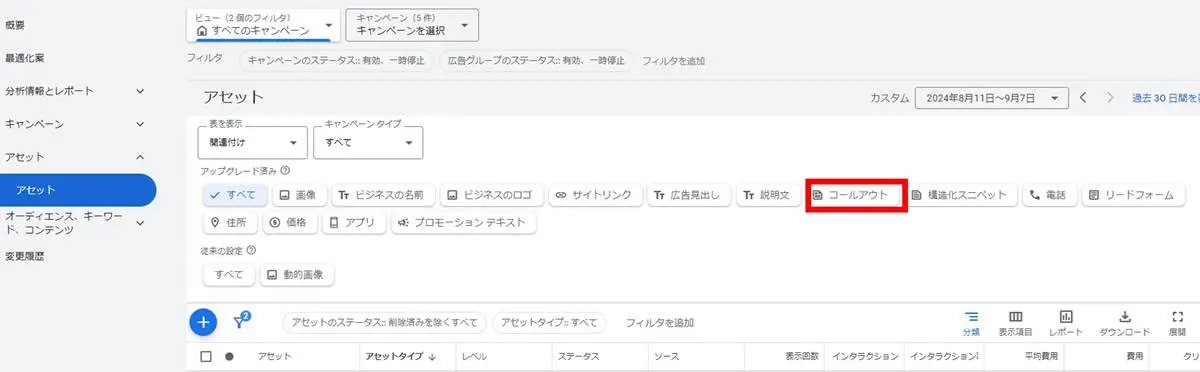Tick the select-all checkbox in table header
This screenshot has height=372, width=1200.
click(206, 356)
